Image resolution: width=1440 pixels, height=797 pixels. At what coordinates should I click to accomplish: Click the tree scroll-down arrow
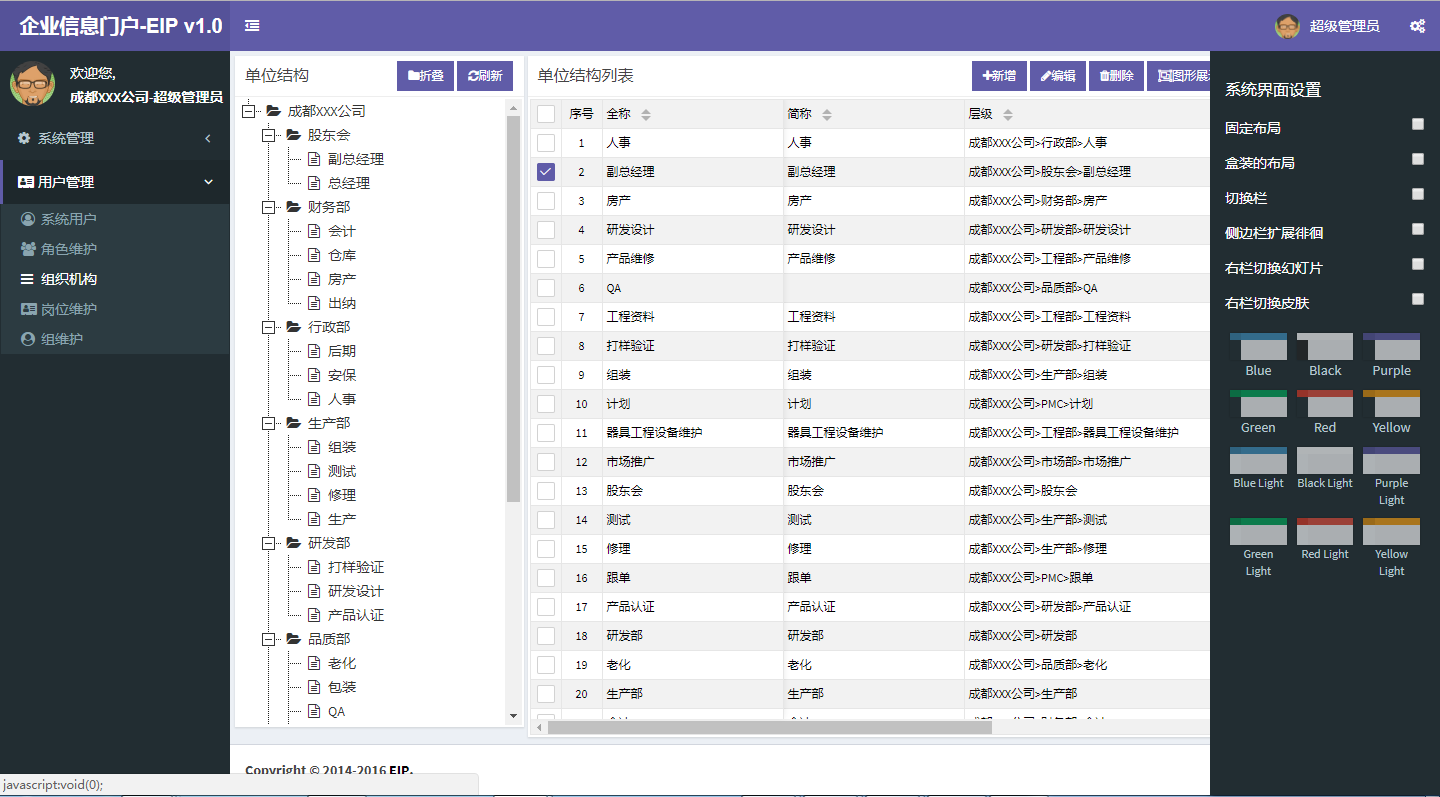514,716
